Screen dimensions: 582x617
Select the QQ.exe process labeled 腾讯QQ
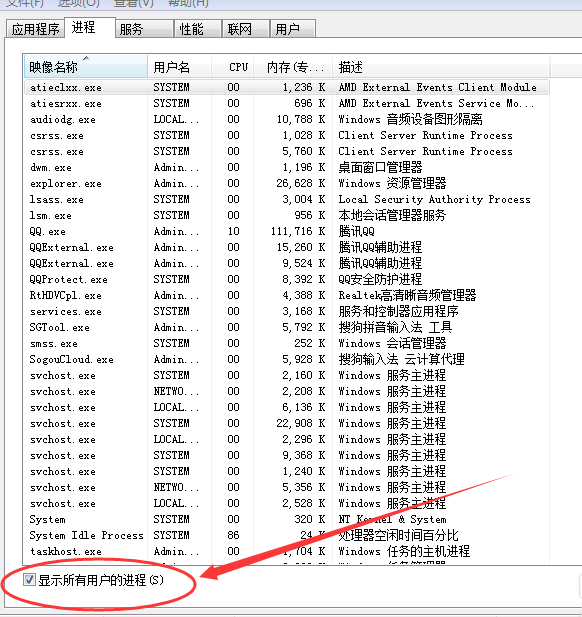click(x=287, y=231)
